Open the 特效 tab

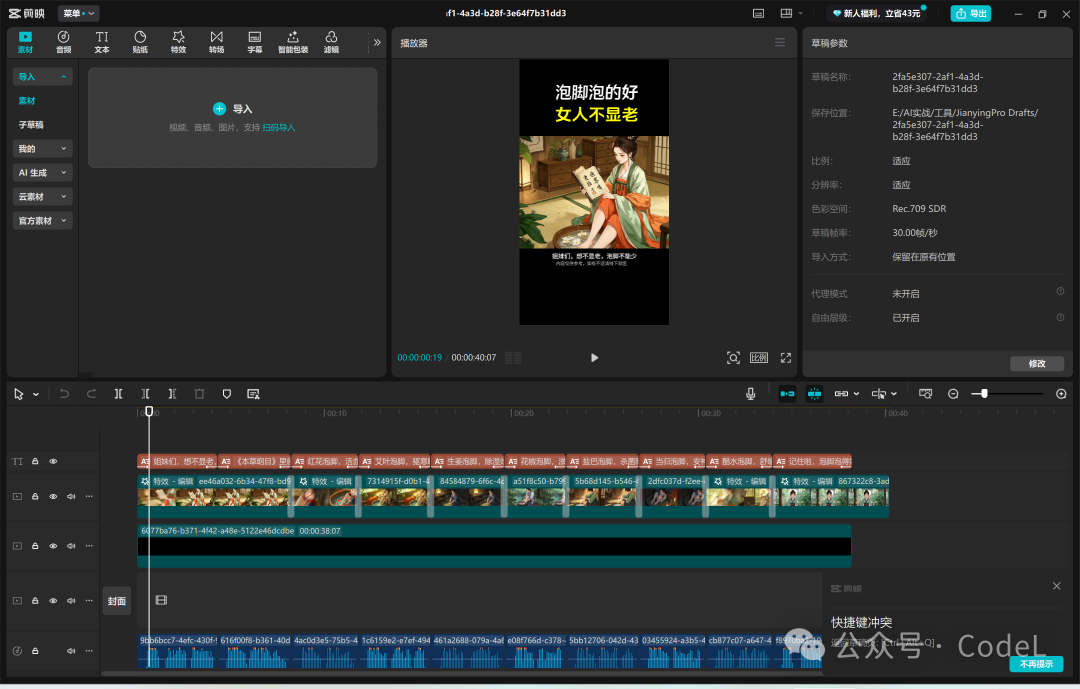[x=178, y=42]
